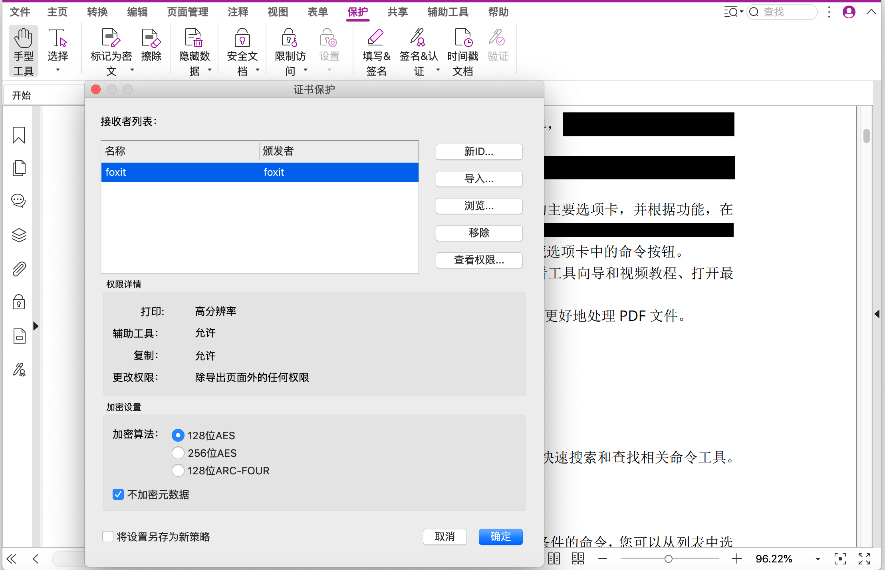Click the 查找 search field

click(782, 12)
